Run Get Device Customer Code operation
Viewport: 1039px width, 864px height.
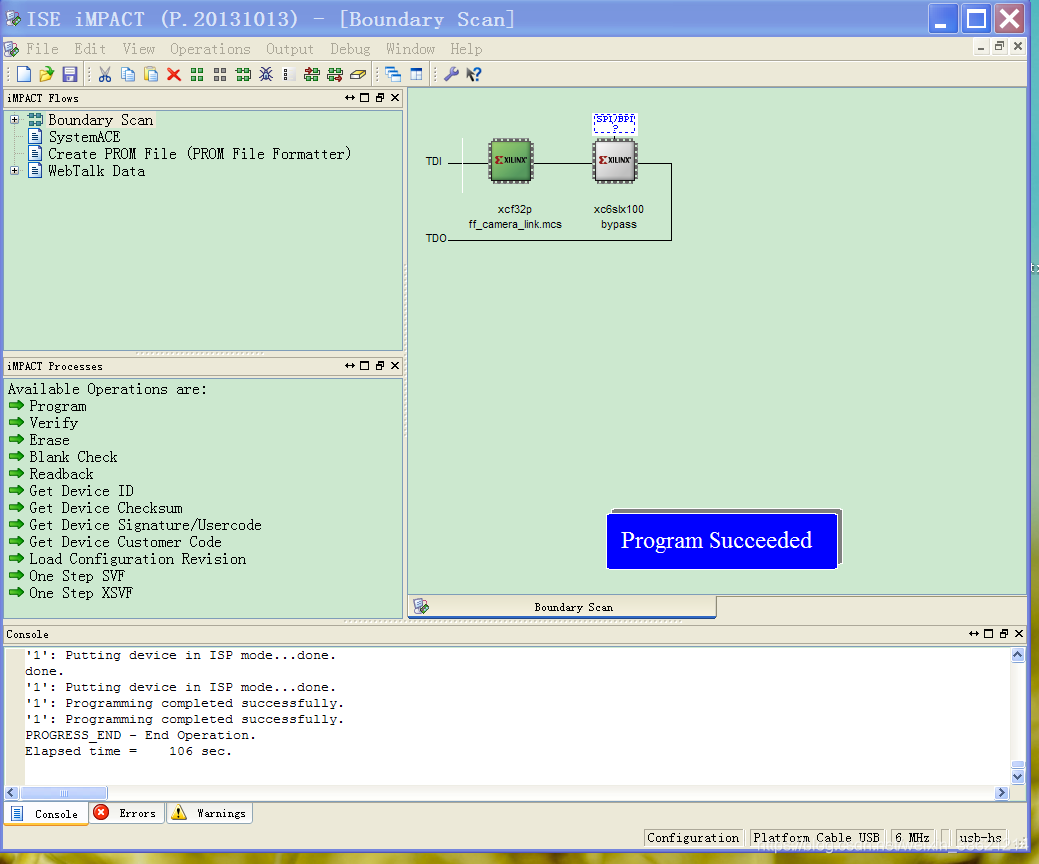pos(125,542)
